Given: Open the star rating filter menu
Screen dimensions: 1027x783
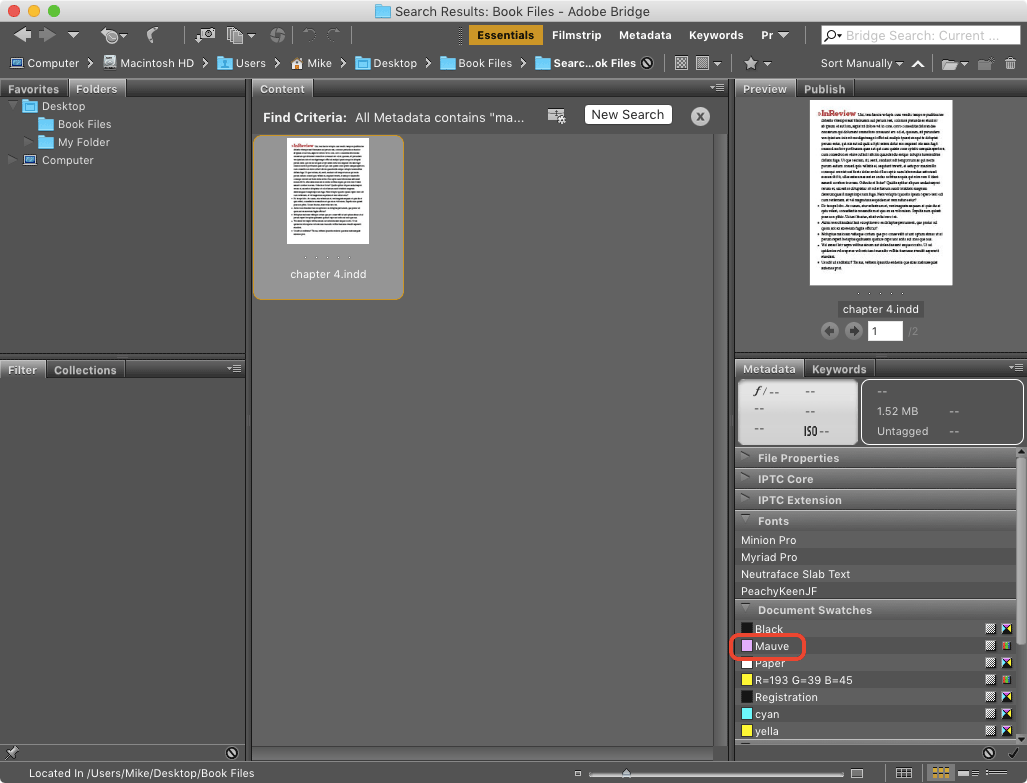Looking at the screenshot, I should pyautogui.click(x=758, y=63).
